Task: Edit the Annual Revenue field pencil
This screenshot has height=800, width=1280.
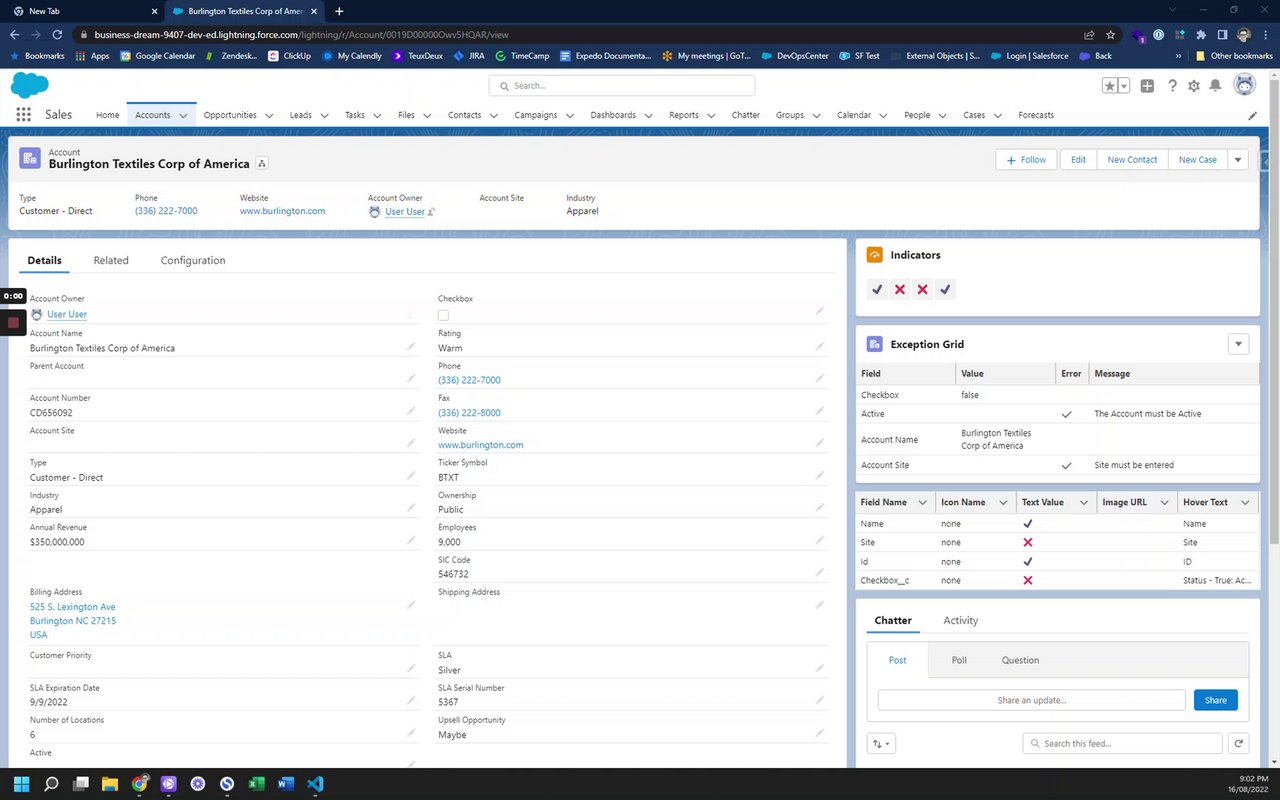Action: (x=411, y=540)
